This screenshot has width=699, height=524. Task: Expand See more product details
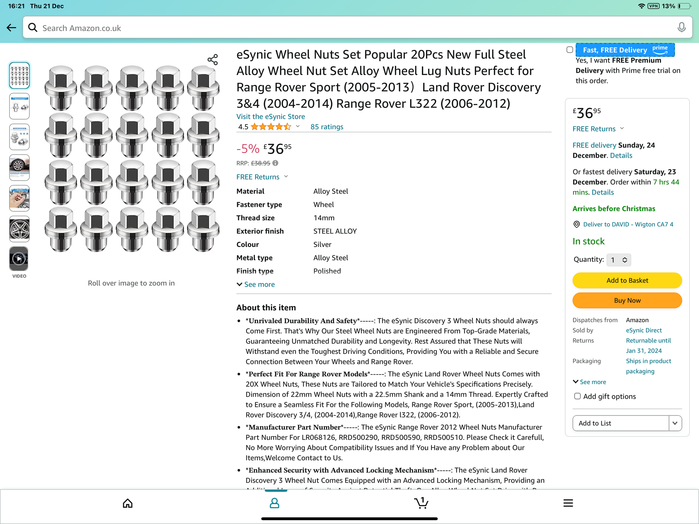coord(256,285)
